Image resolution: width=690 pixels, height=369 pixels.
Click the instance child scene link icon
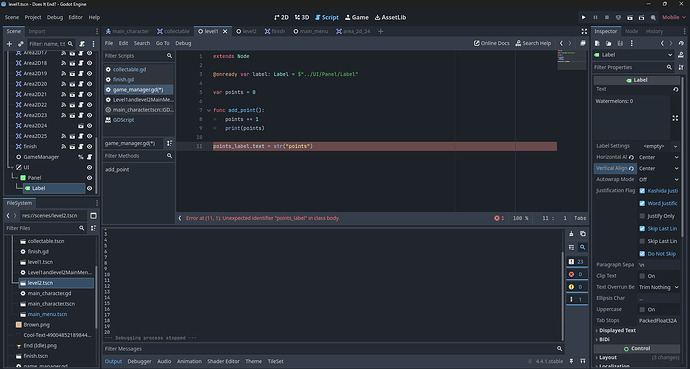pos(20,44)
